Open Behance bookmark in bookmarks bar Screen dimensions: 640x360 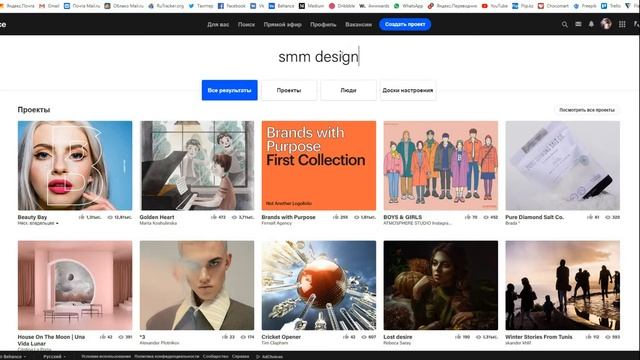[281, 6]
